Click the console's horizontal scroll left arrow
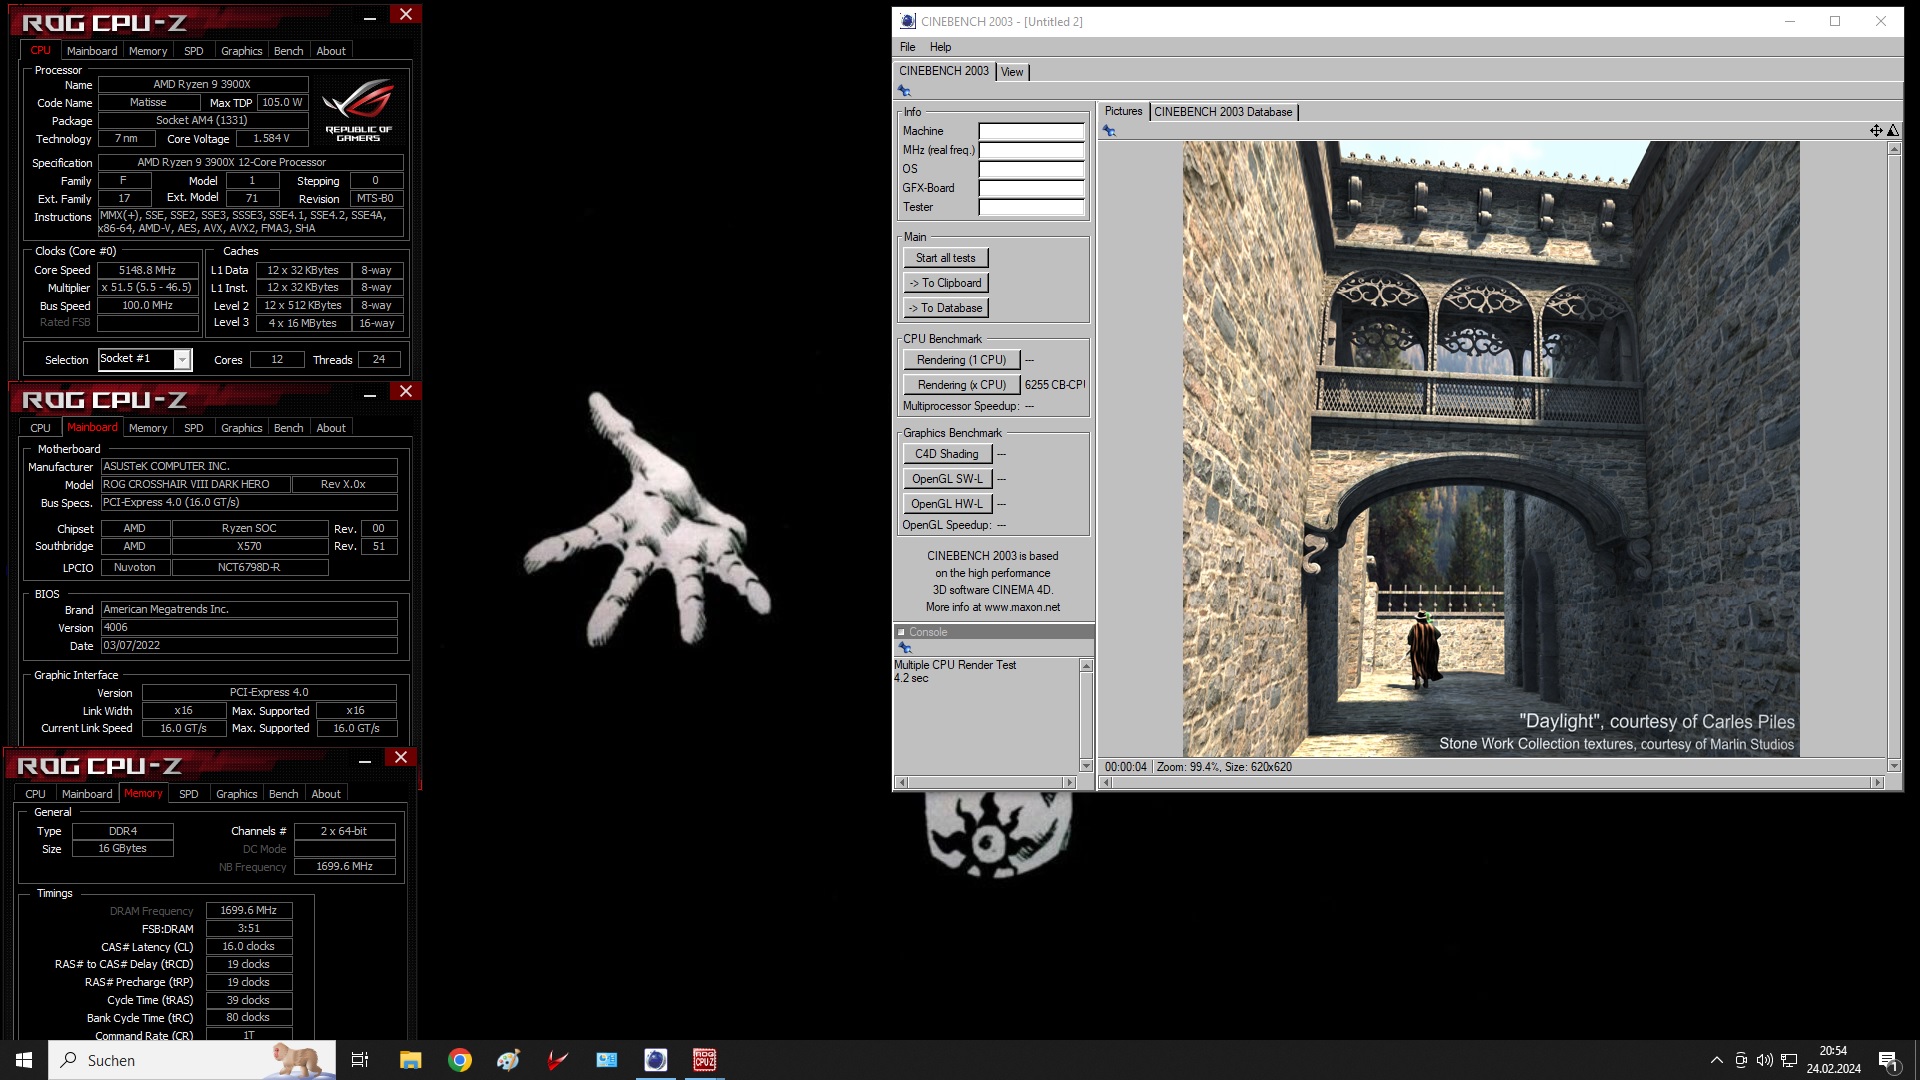Viewport: 1920px width, 1080px height. [902, 783]
